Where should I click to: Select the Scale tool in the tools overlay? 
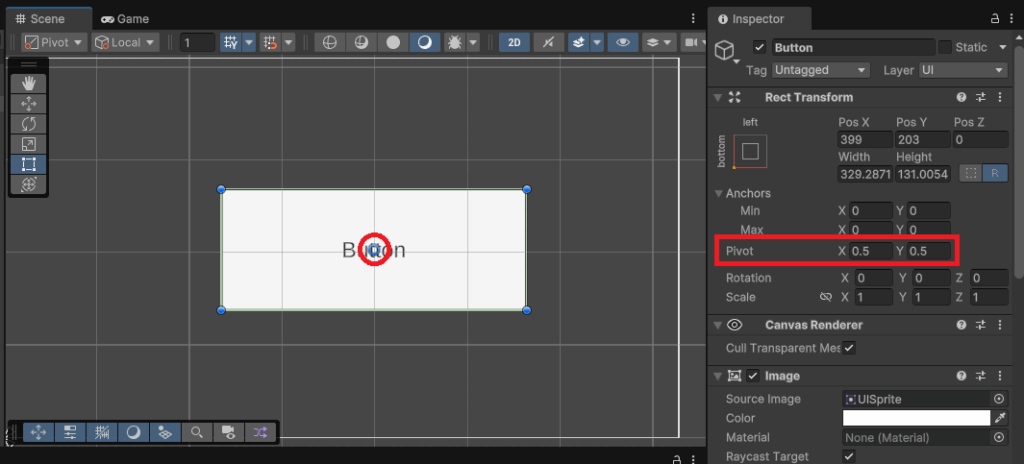29,144
